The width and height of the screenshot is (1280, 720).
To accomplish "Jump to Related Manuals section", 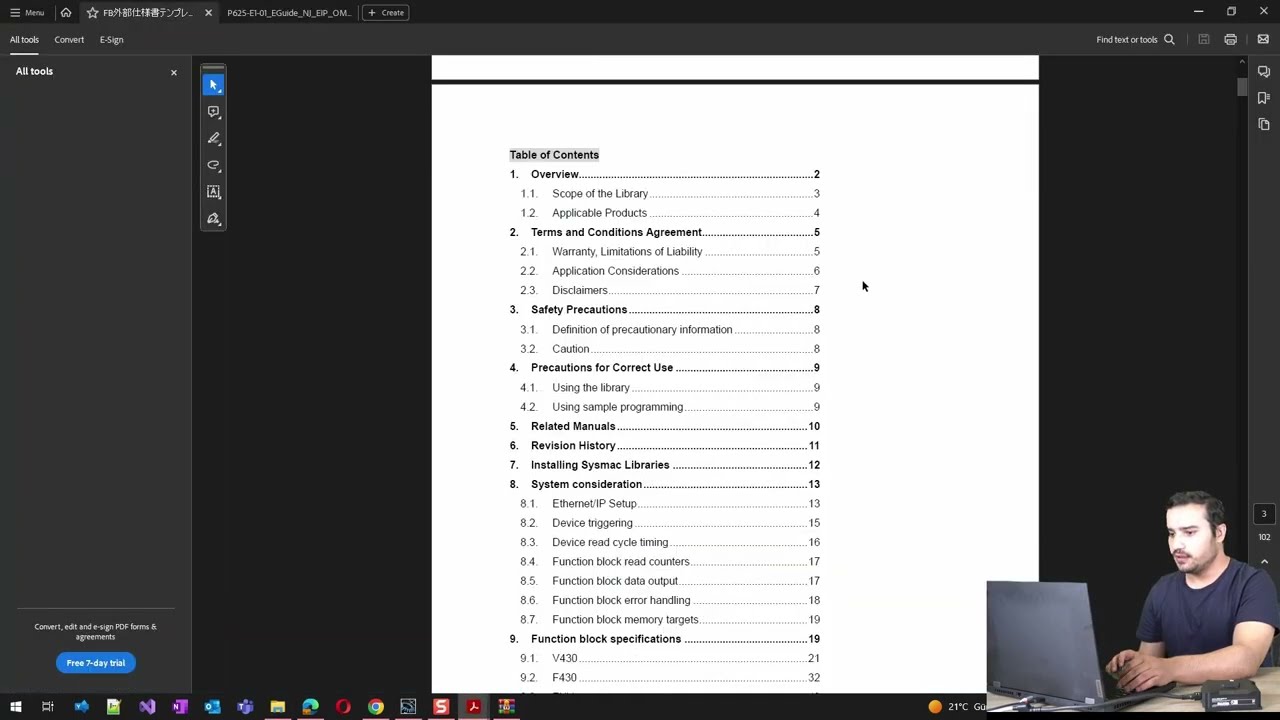I will point(664,426).
